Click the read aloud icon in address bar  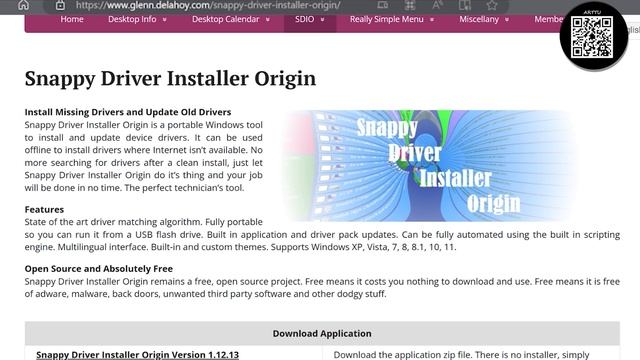437,5
